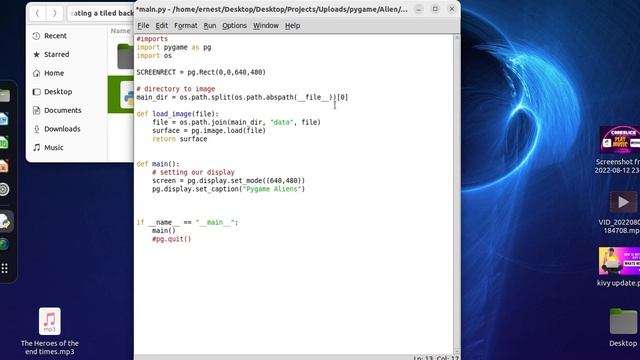Click the Music note icon

click(36, 147)
